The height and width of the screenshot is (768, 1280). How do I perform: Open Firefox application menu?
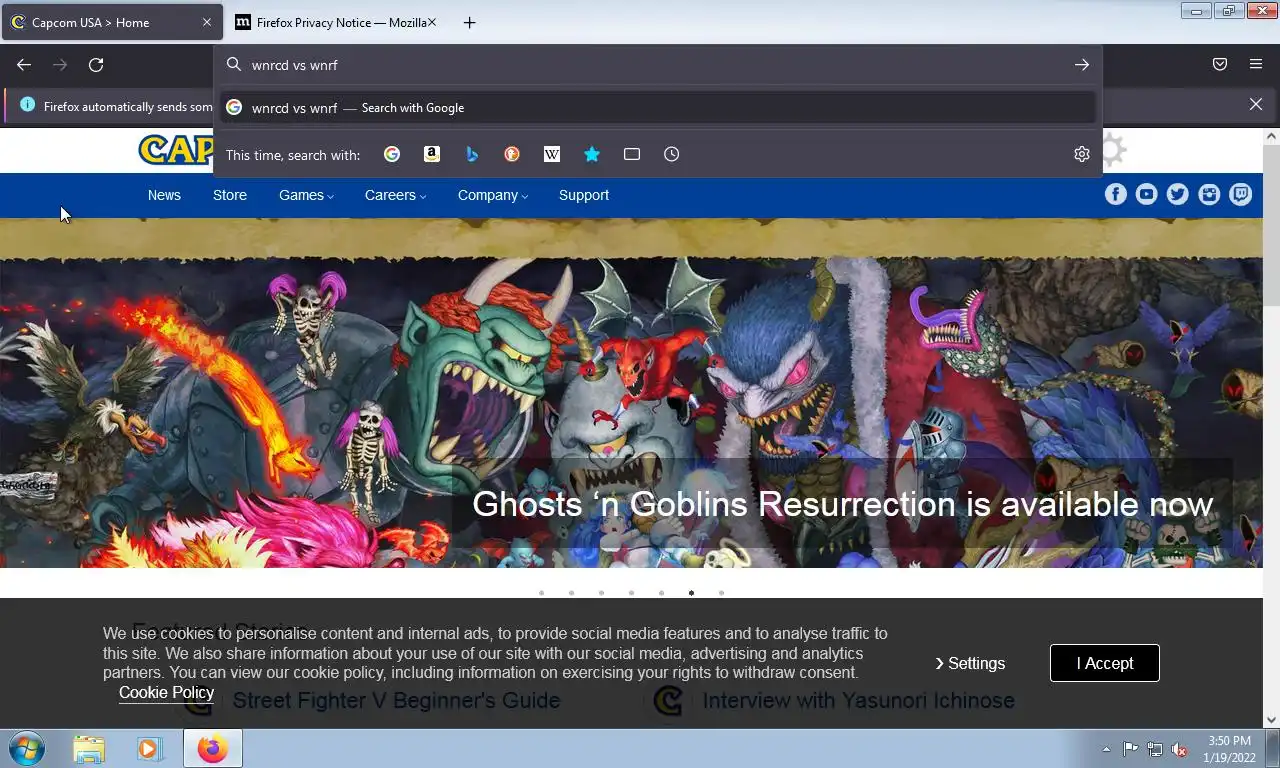click(x=1256, y=65)
